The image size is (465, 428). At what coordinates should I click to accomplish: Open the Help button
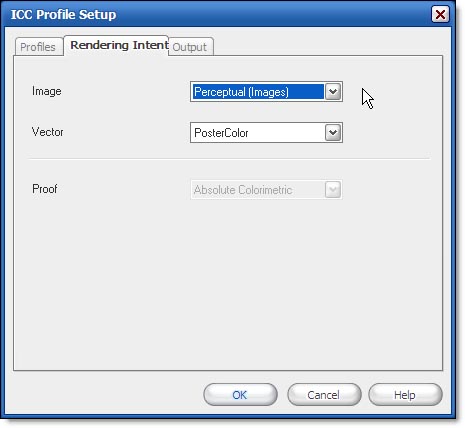[x=405, y=395]
